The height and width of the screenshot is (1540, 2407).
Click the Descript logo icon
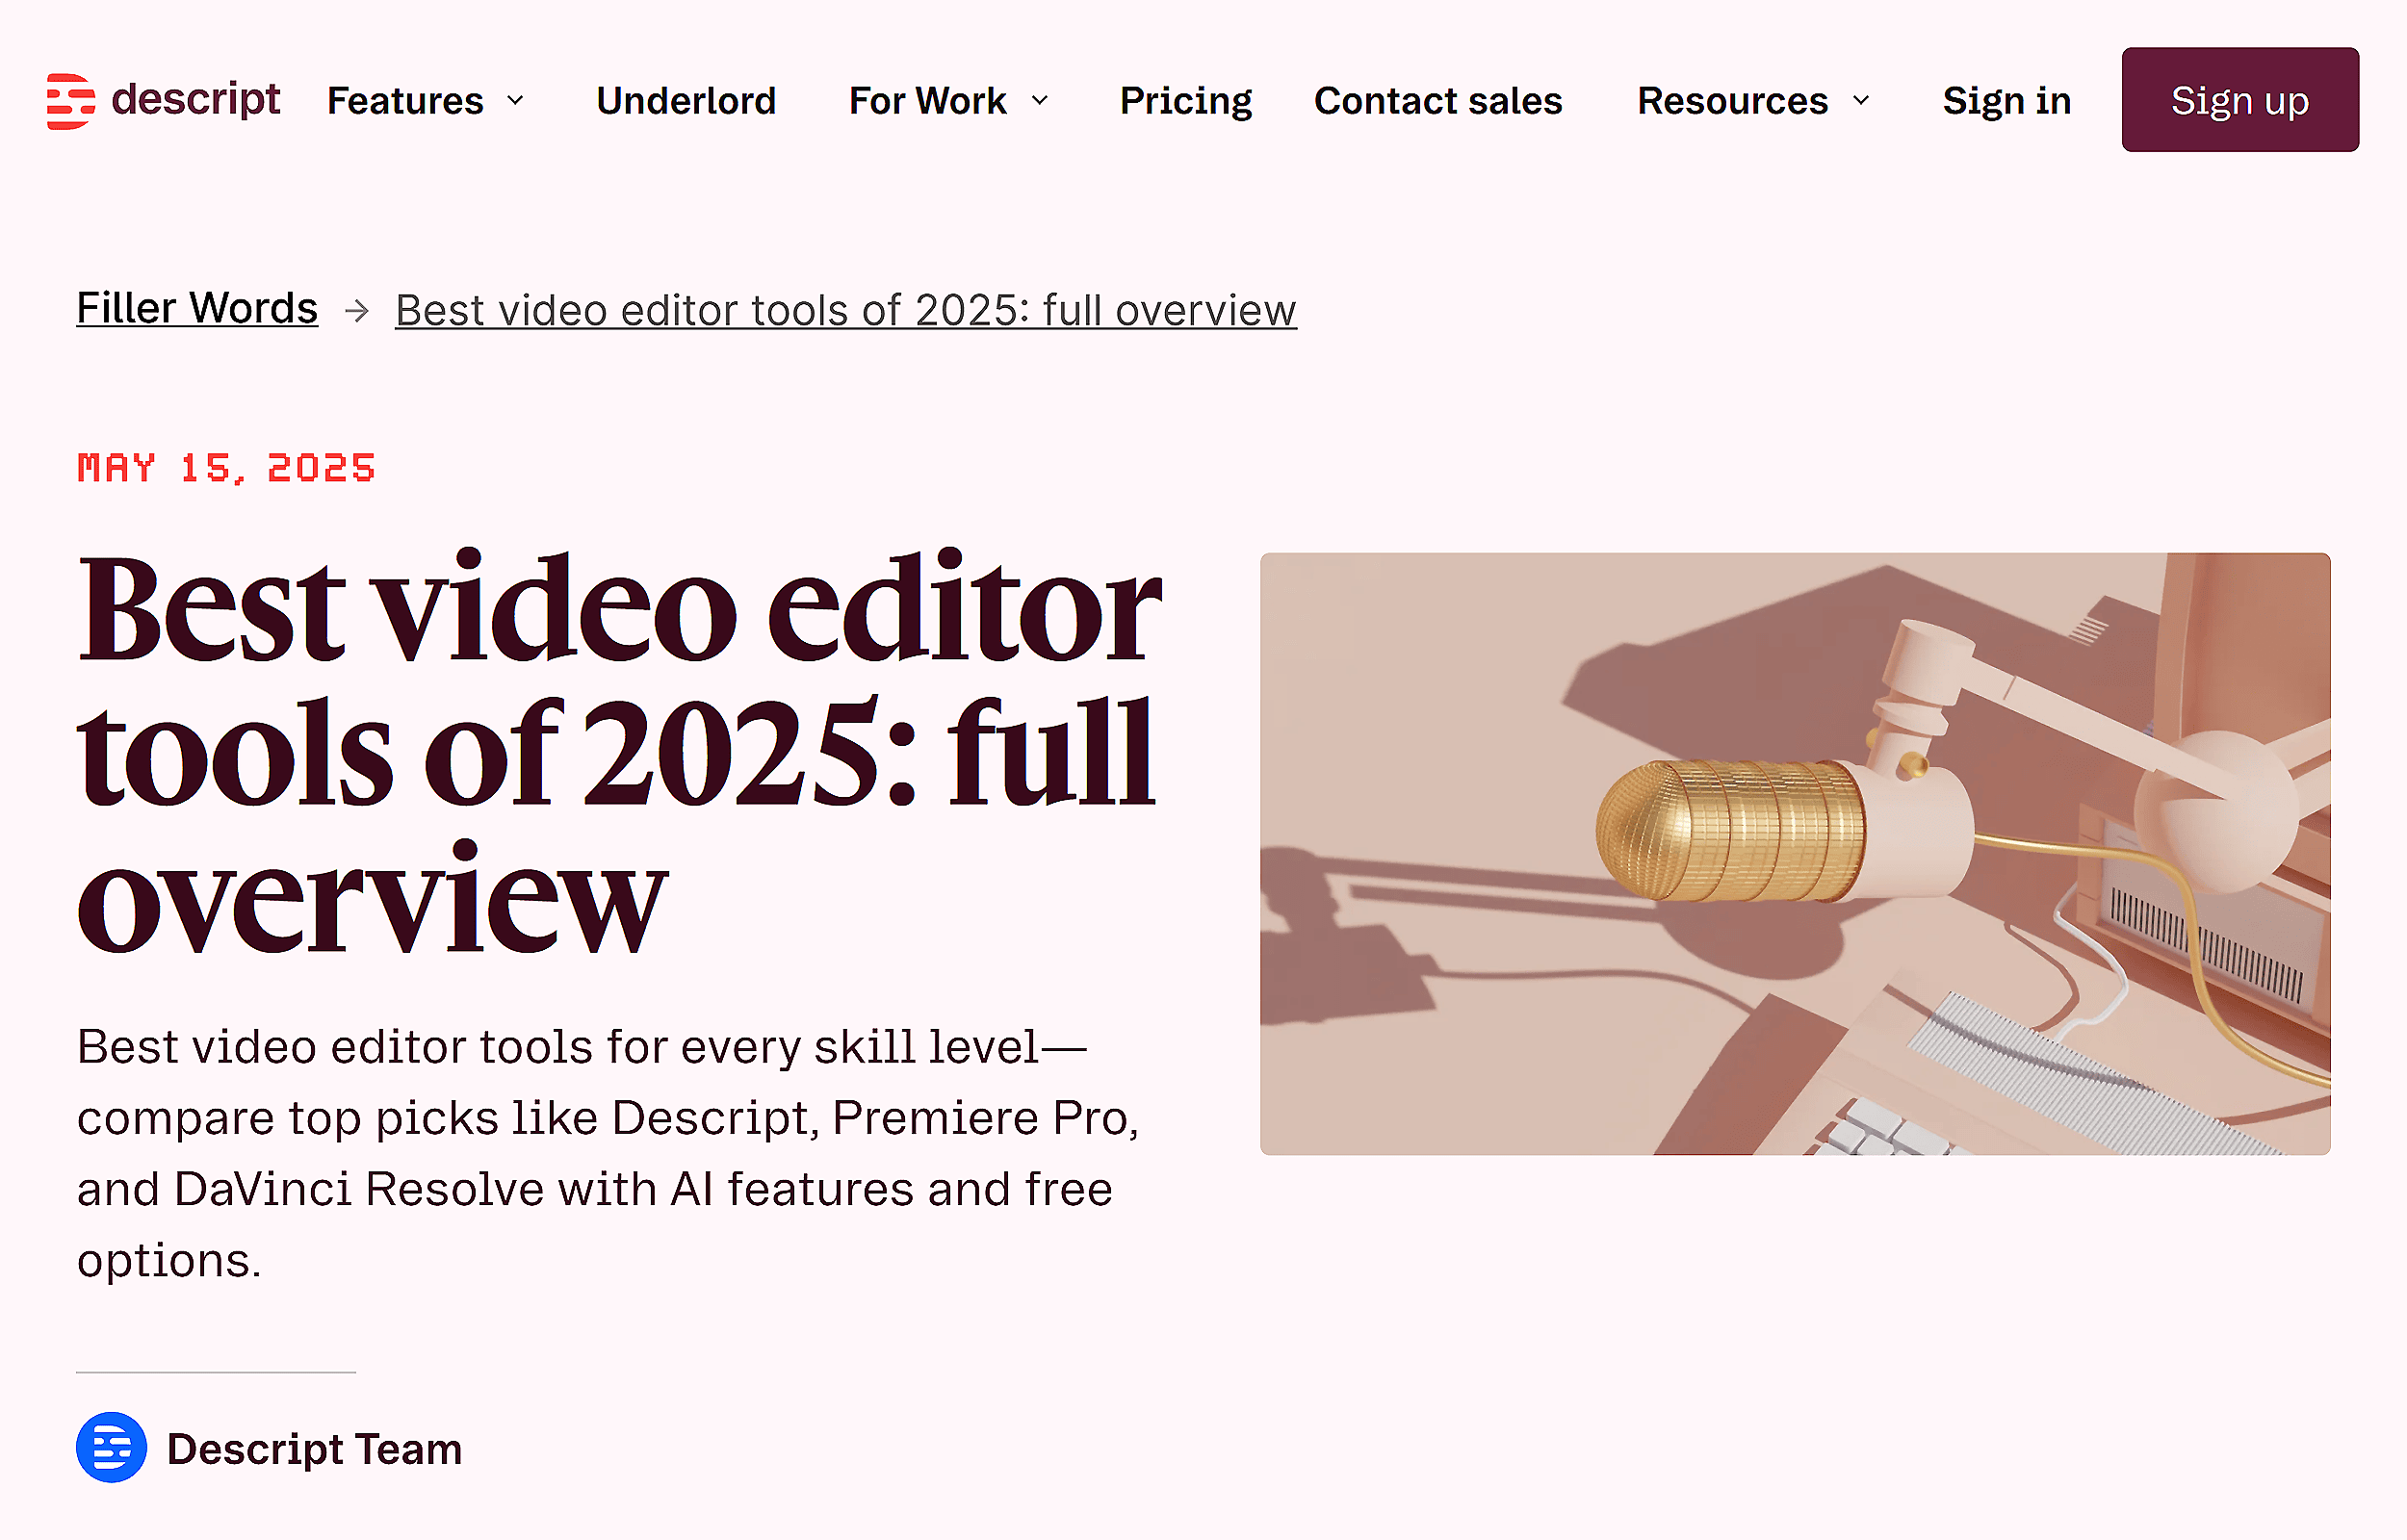coord(68,99)
